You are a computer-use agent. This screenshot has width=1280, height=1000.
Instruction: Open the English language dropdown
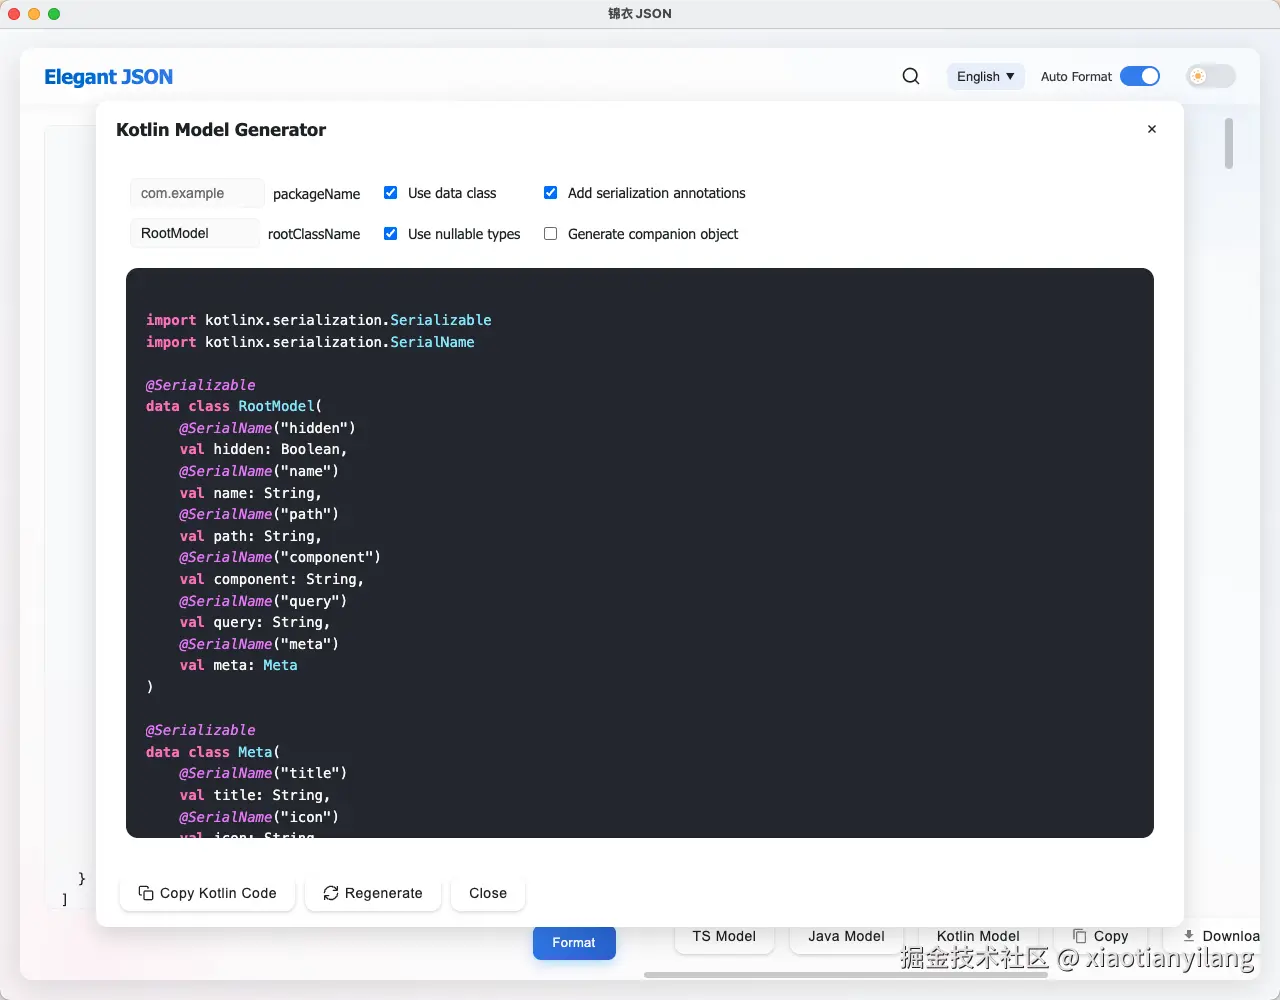tap(985, 76)
